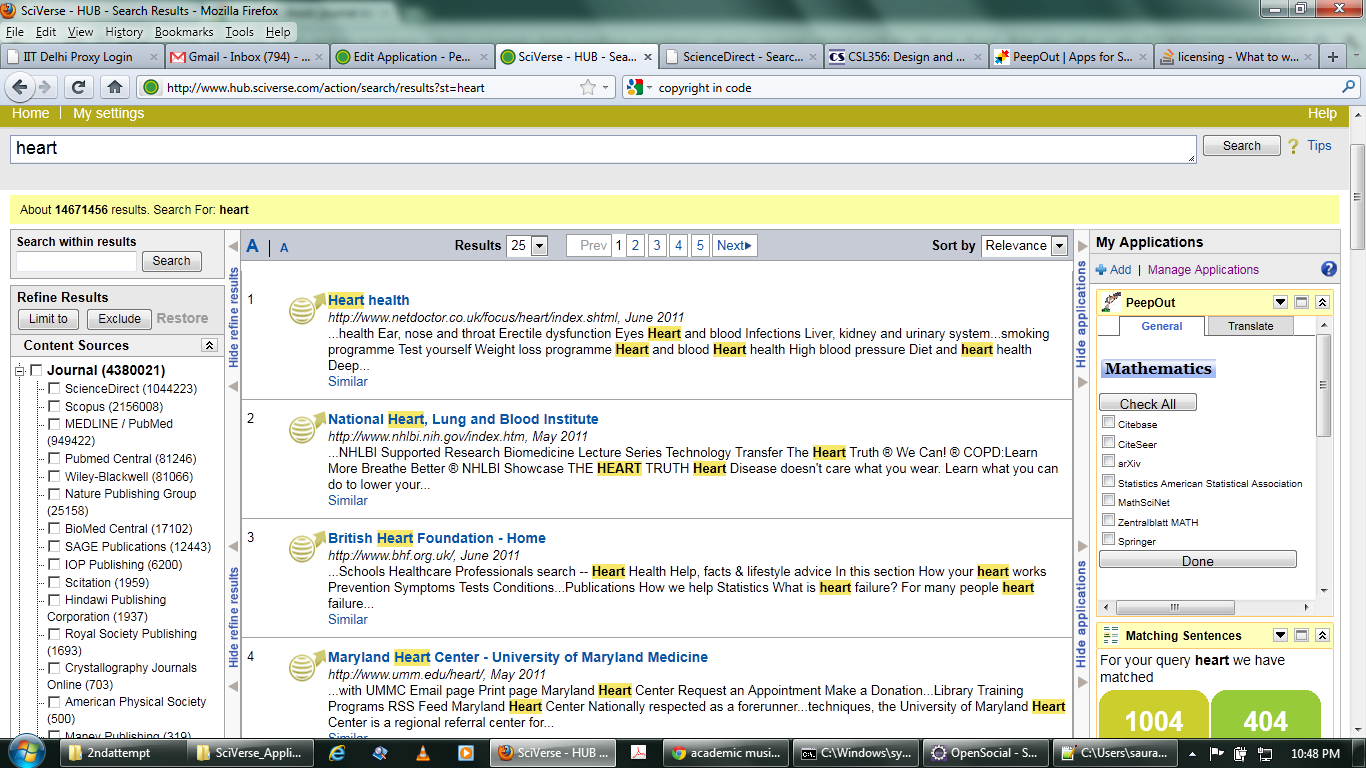The width and height of the screenshot is (1366, 768).
Task: Click the Tips question mark icon
Action: pos(1294,146)
